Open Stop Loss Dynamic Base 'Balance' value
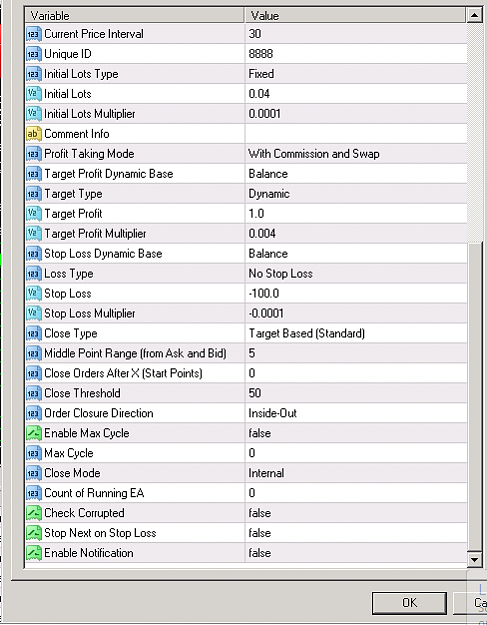 [x=356, y=254]
